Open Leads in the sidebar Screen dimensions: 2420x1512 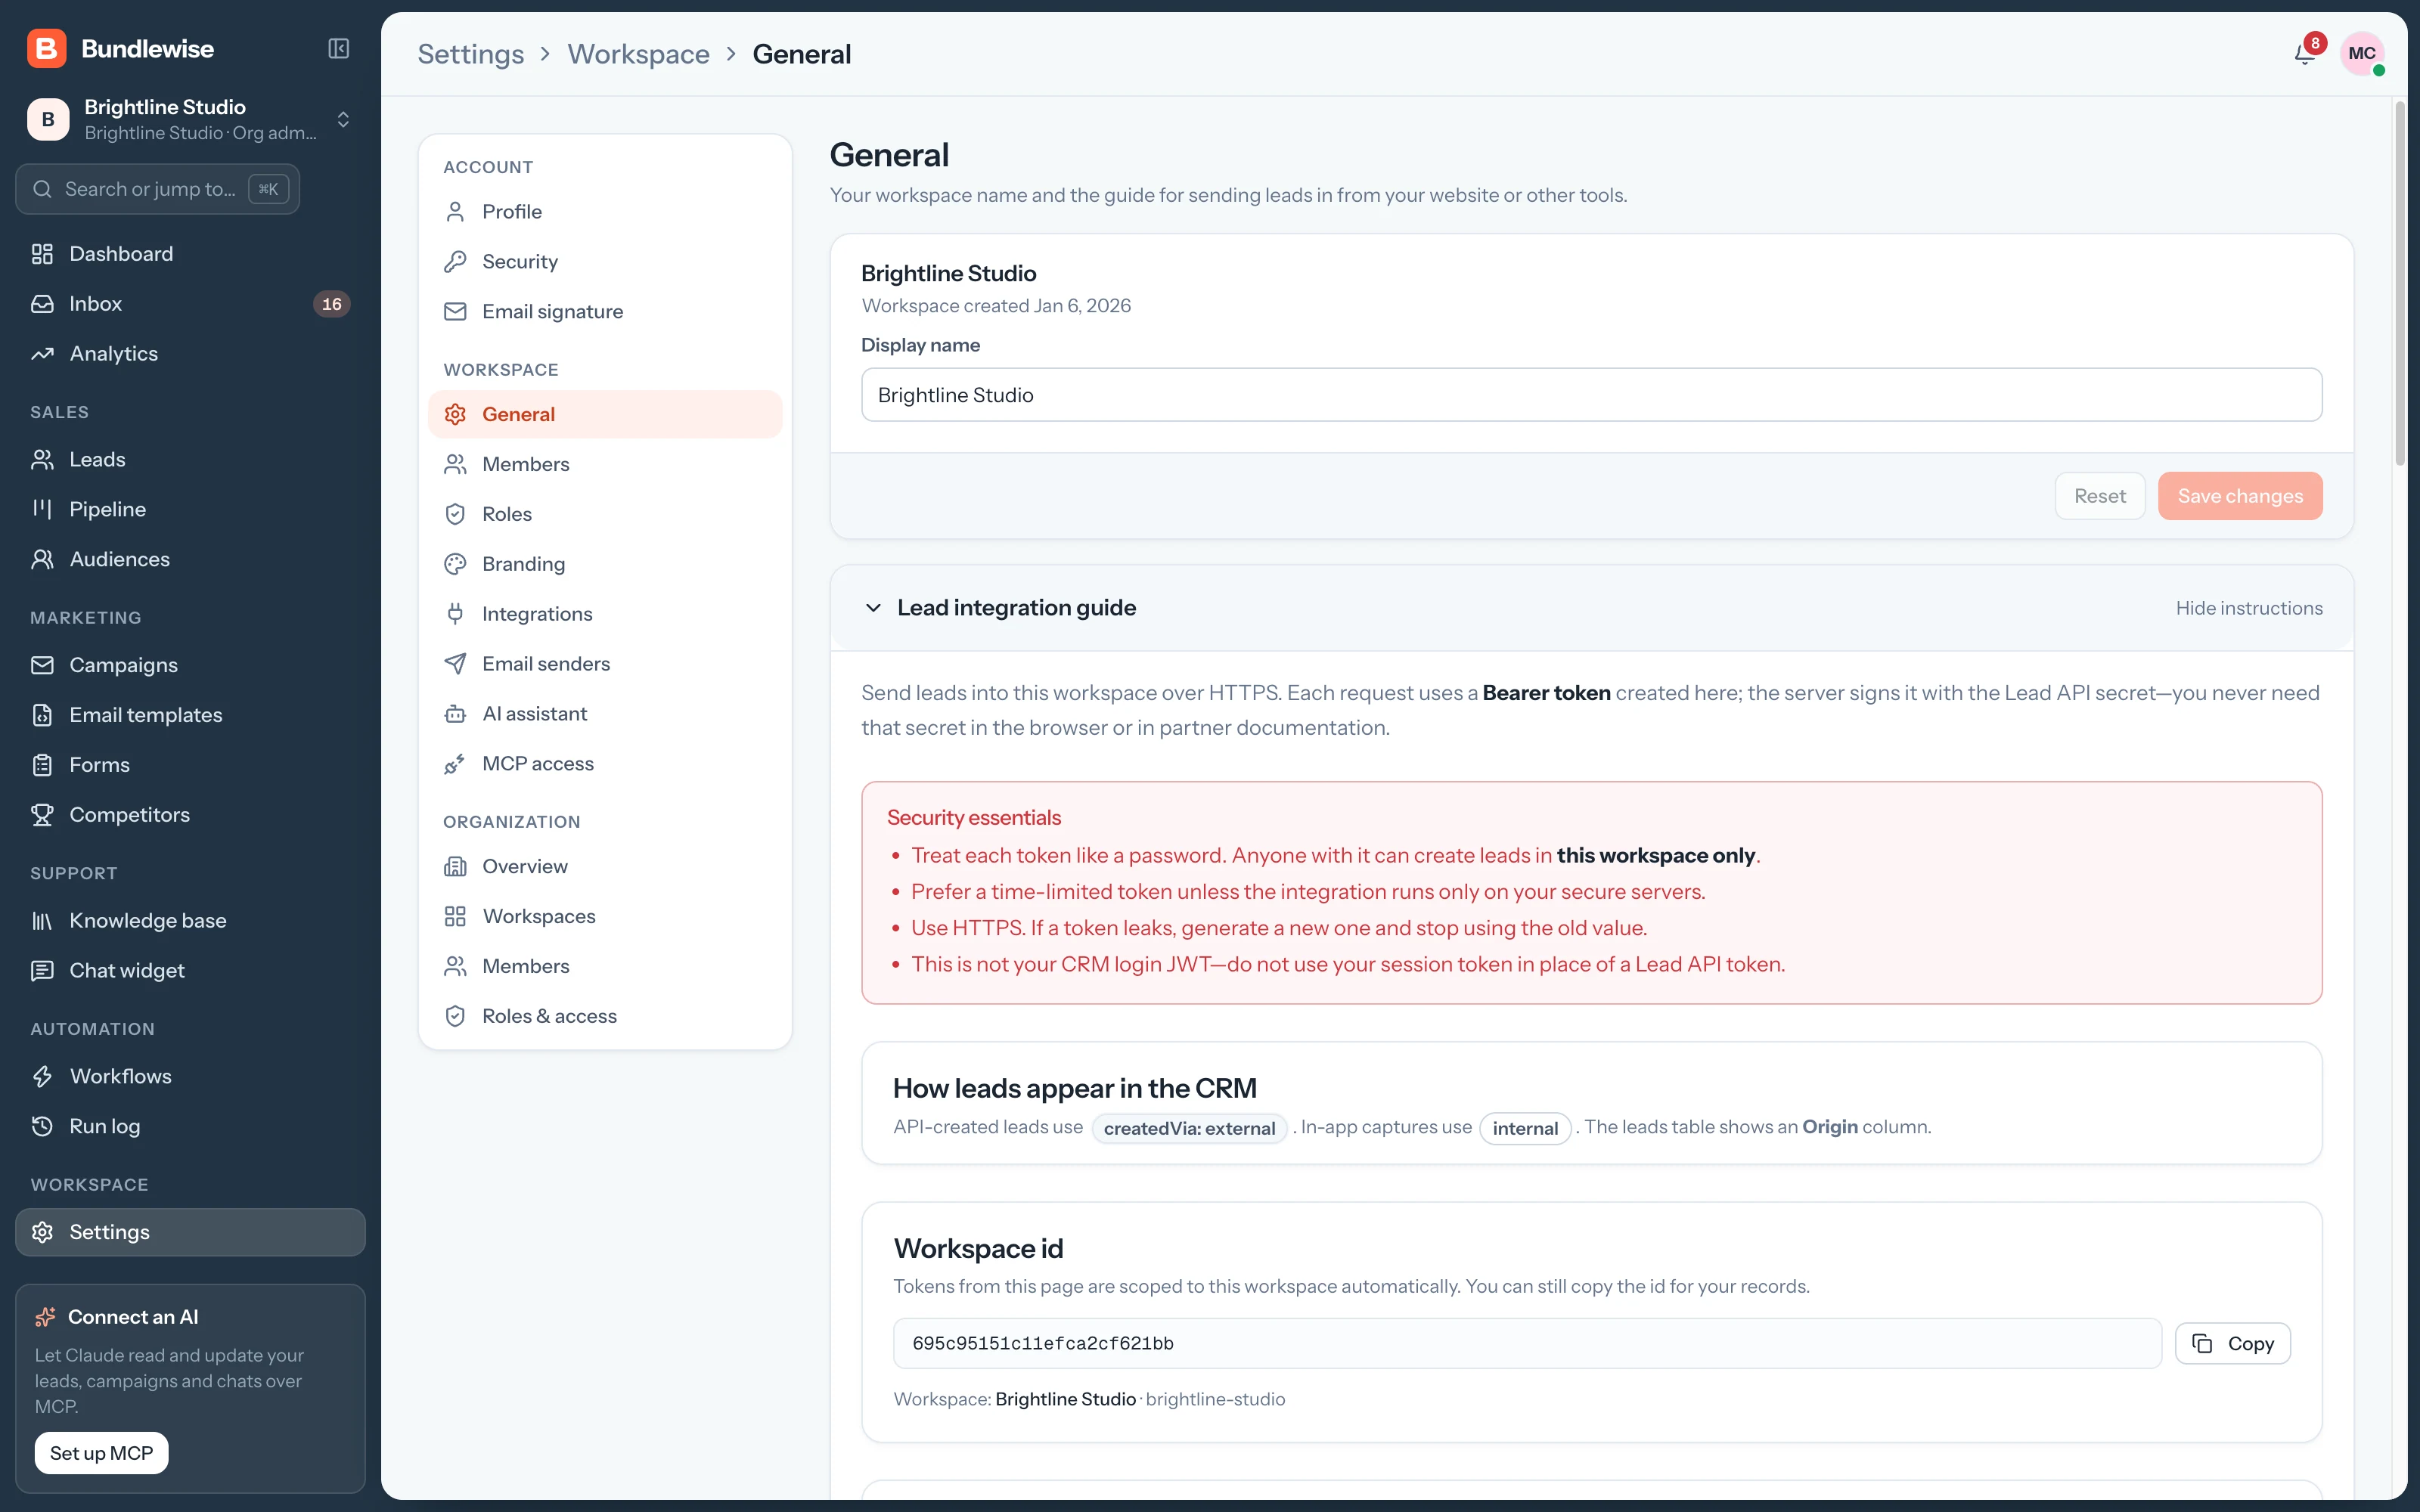tap(190, 459)
